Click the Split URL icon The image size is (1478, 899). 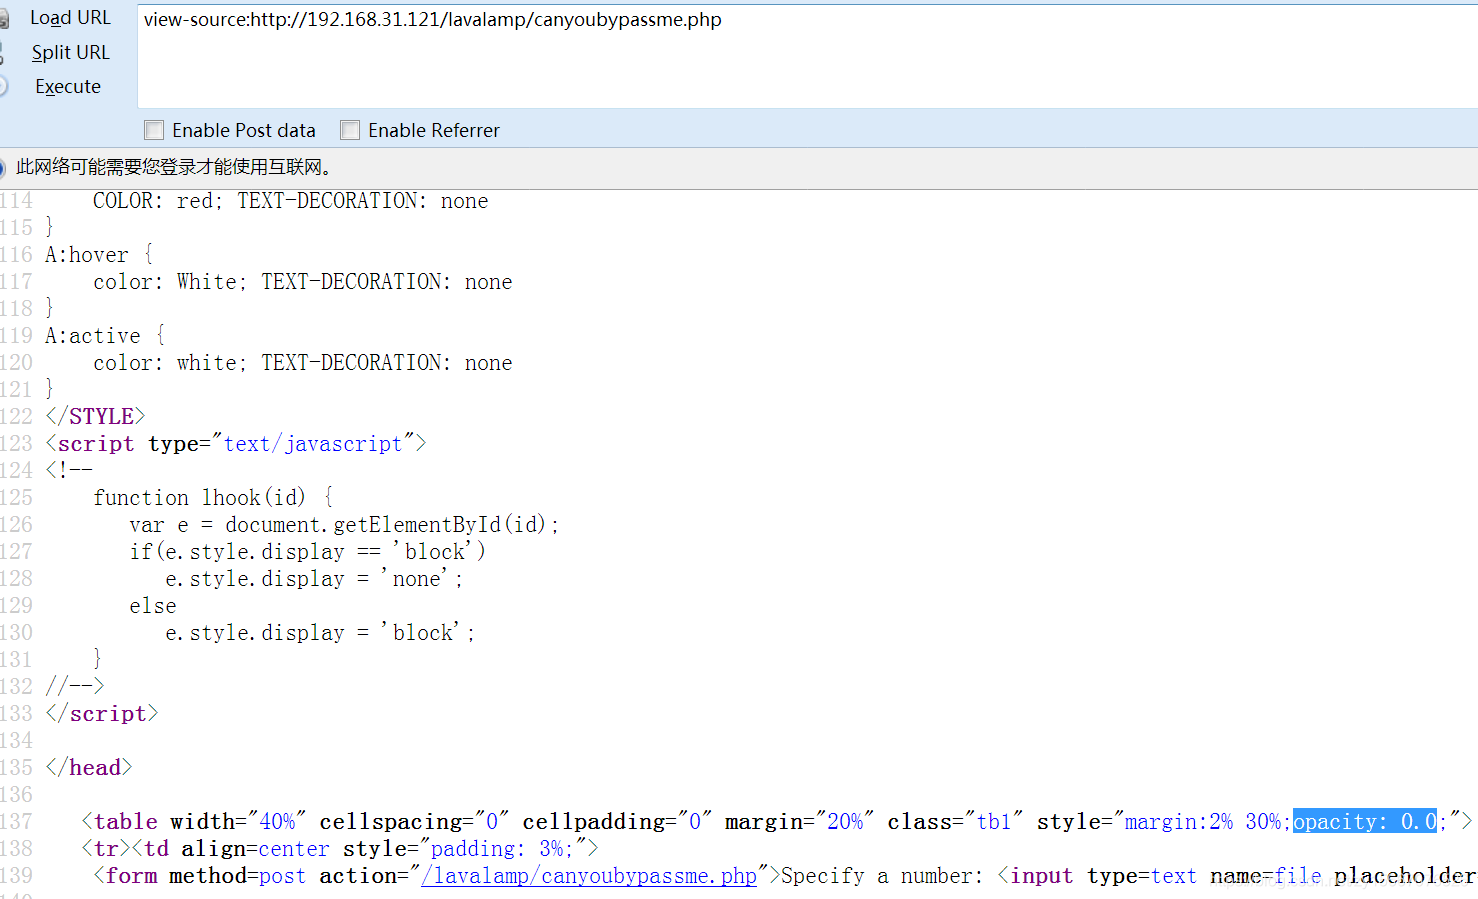pos(3,53)
